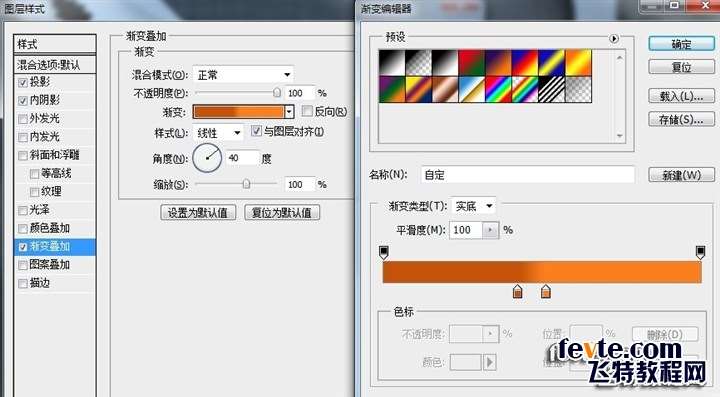Click the 新建(W) new gradient button
This screenshot has height=397, width=720.
pos(681,175)
